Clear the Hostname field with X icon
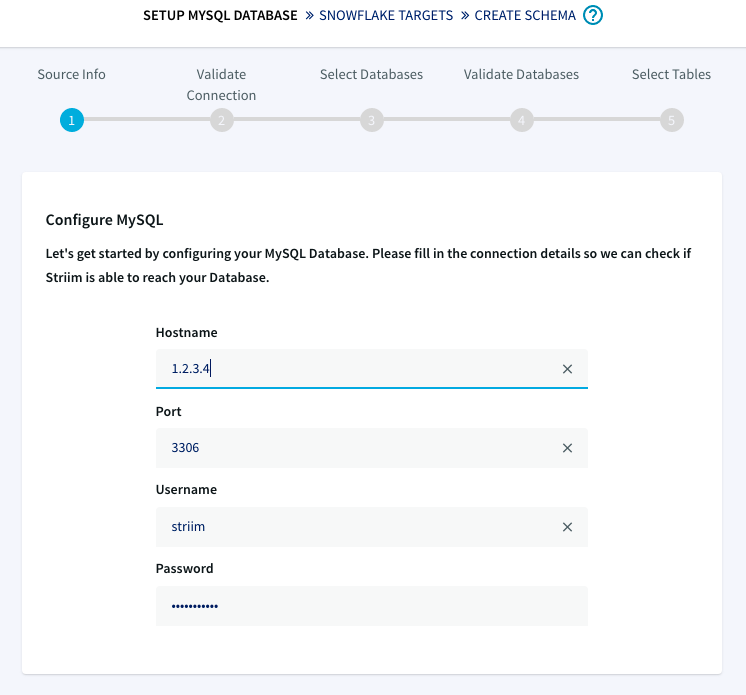 tap(567, 369)
